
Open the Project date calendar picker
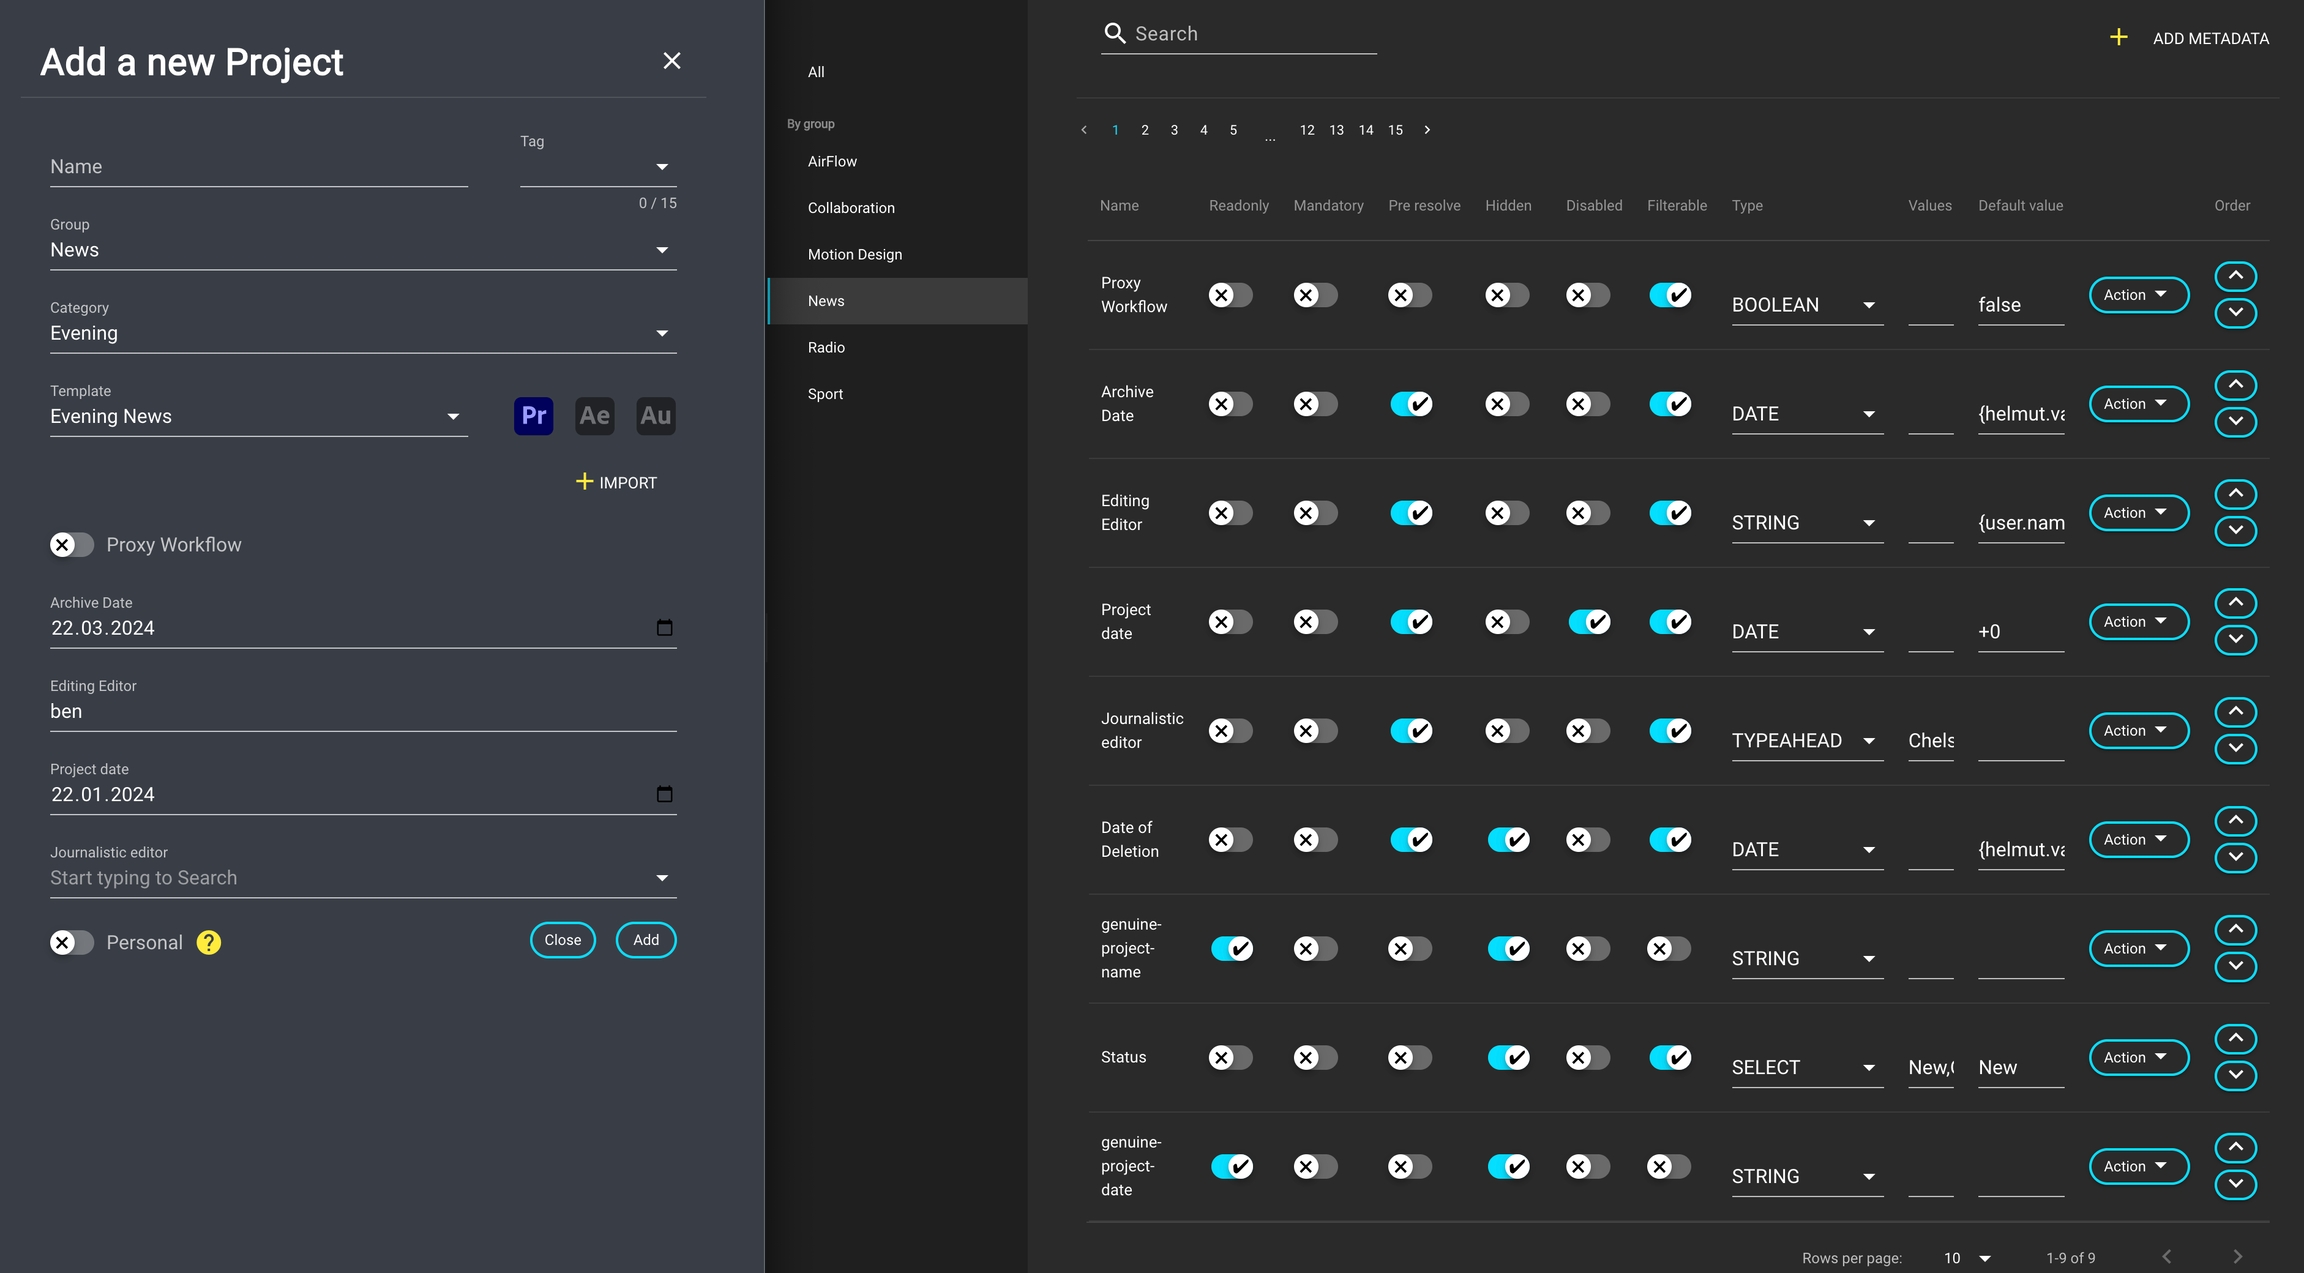(x=664, y=794)
